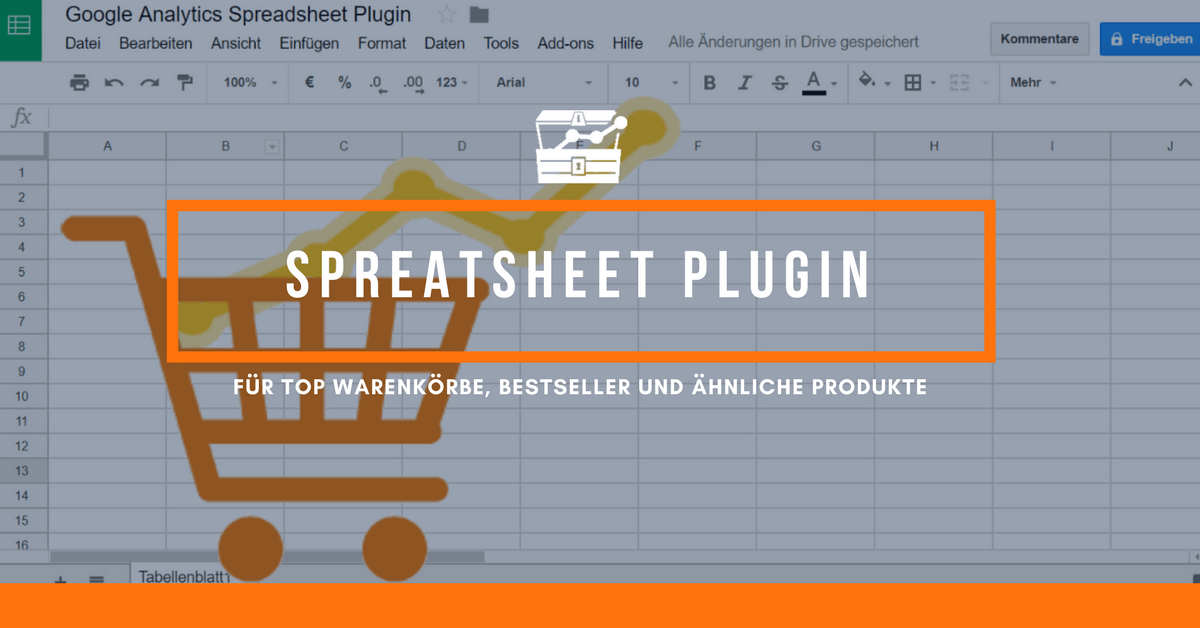Toggle bold formatting
1200x628 pixels.
(709, 83)
